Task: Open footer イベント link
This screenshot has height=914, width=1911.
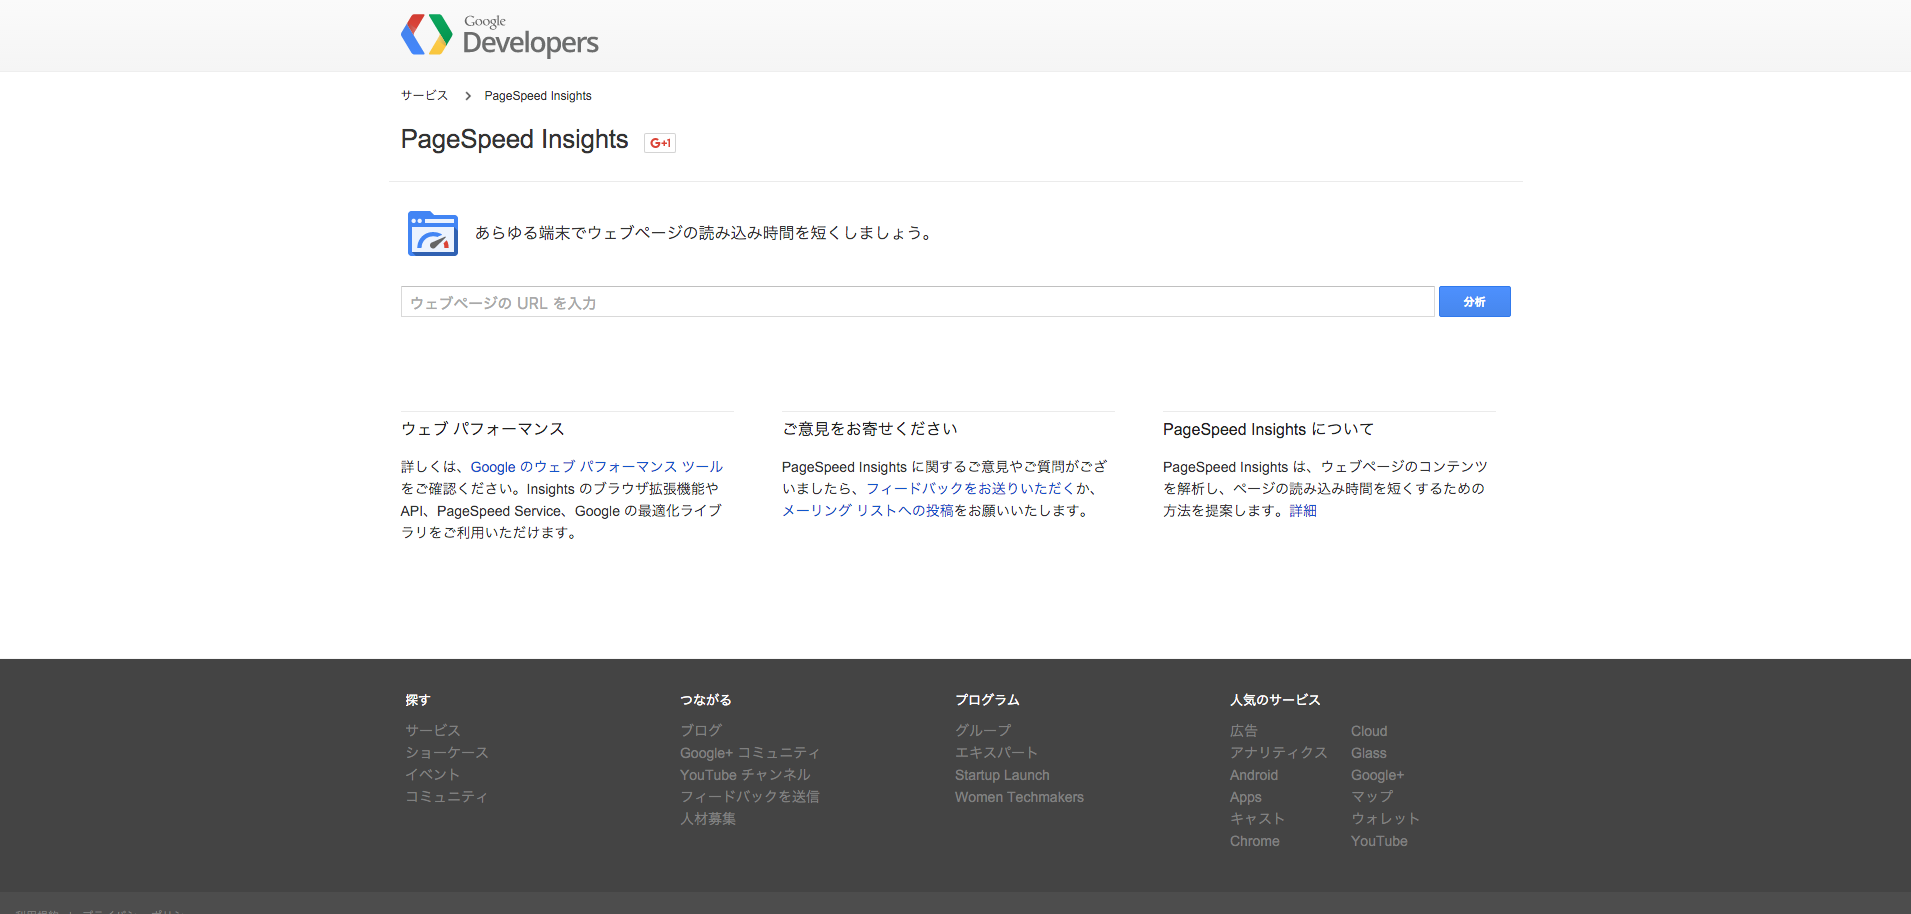Action: coord(433,775)
